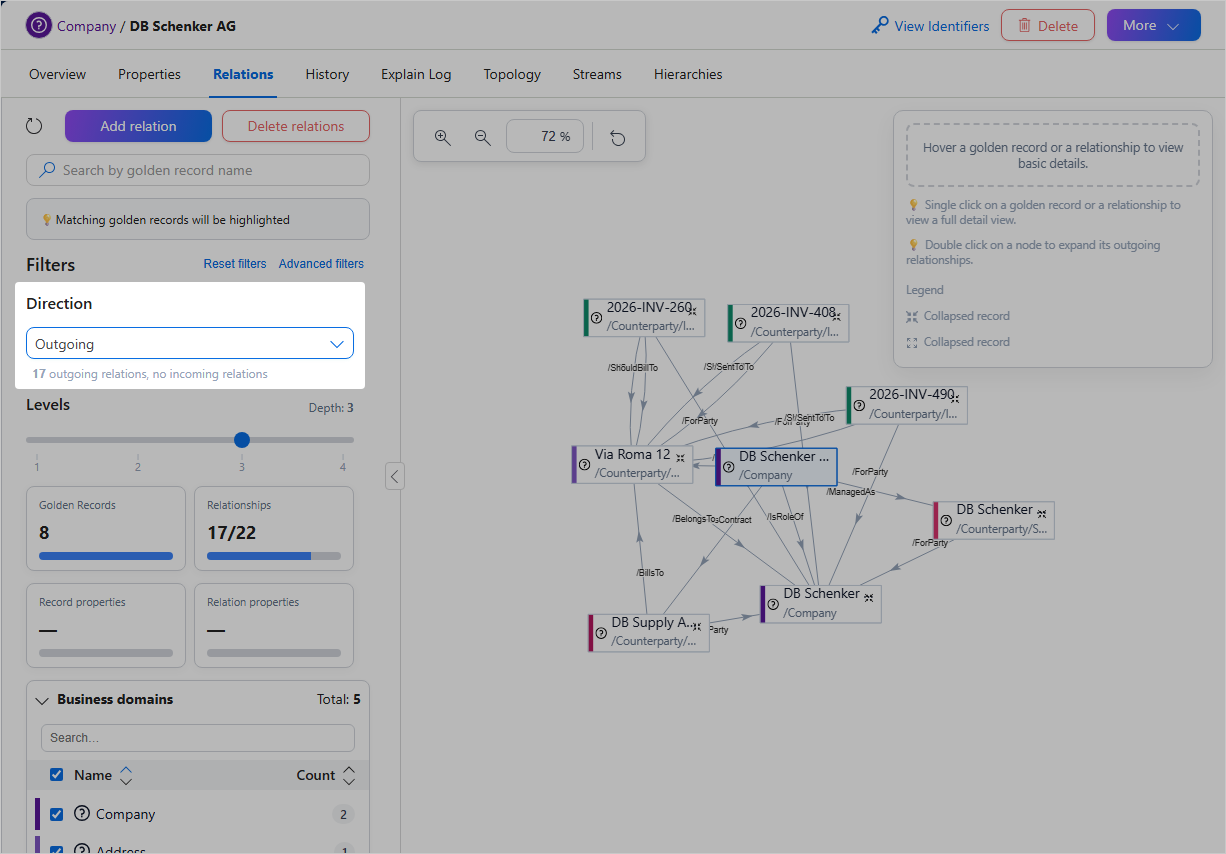Open View Identifiers link
The width and height of the screenshot is (1226, 854).
[x=941, y=26]
